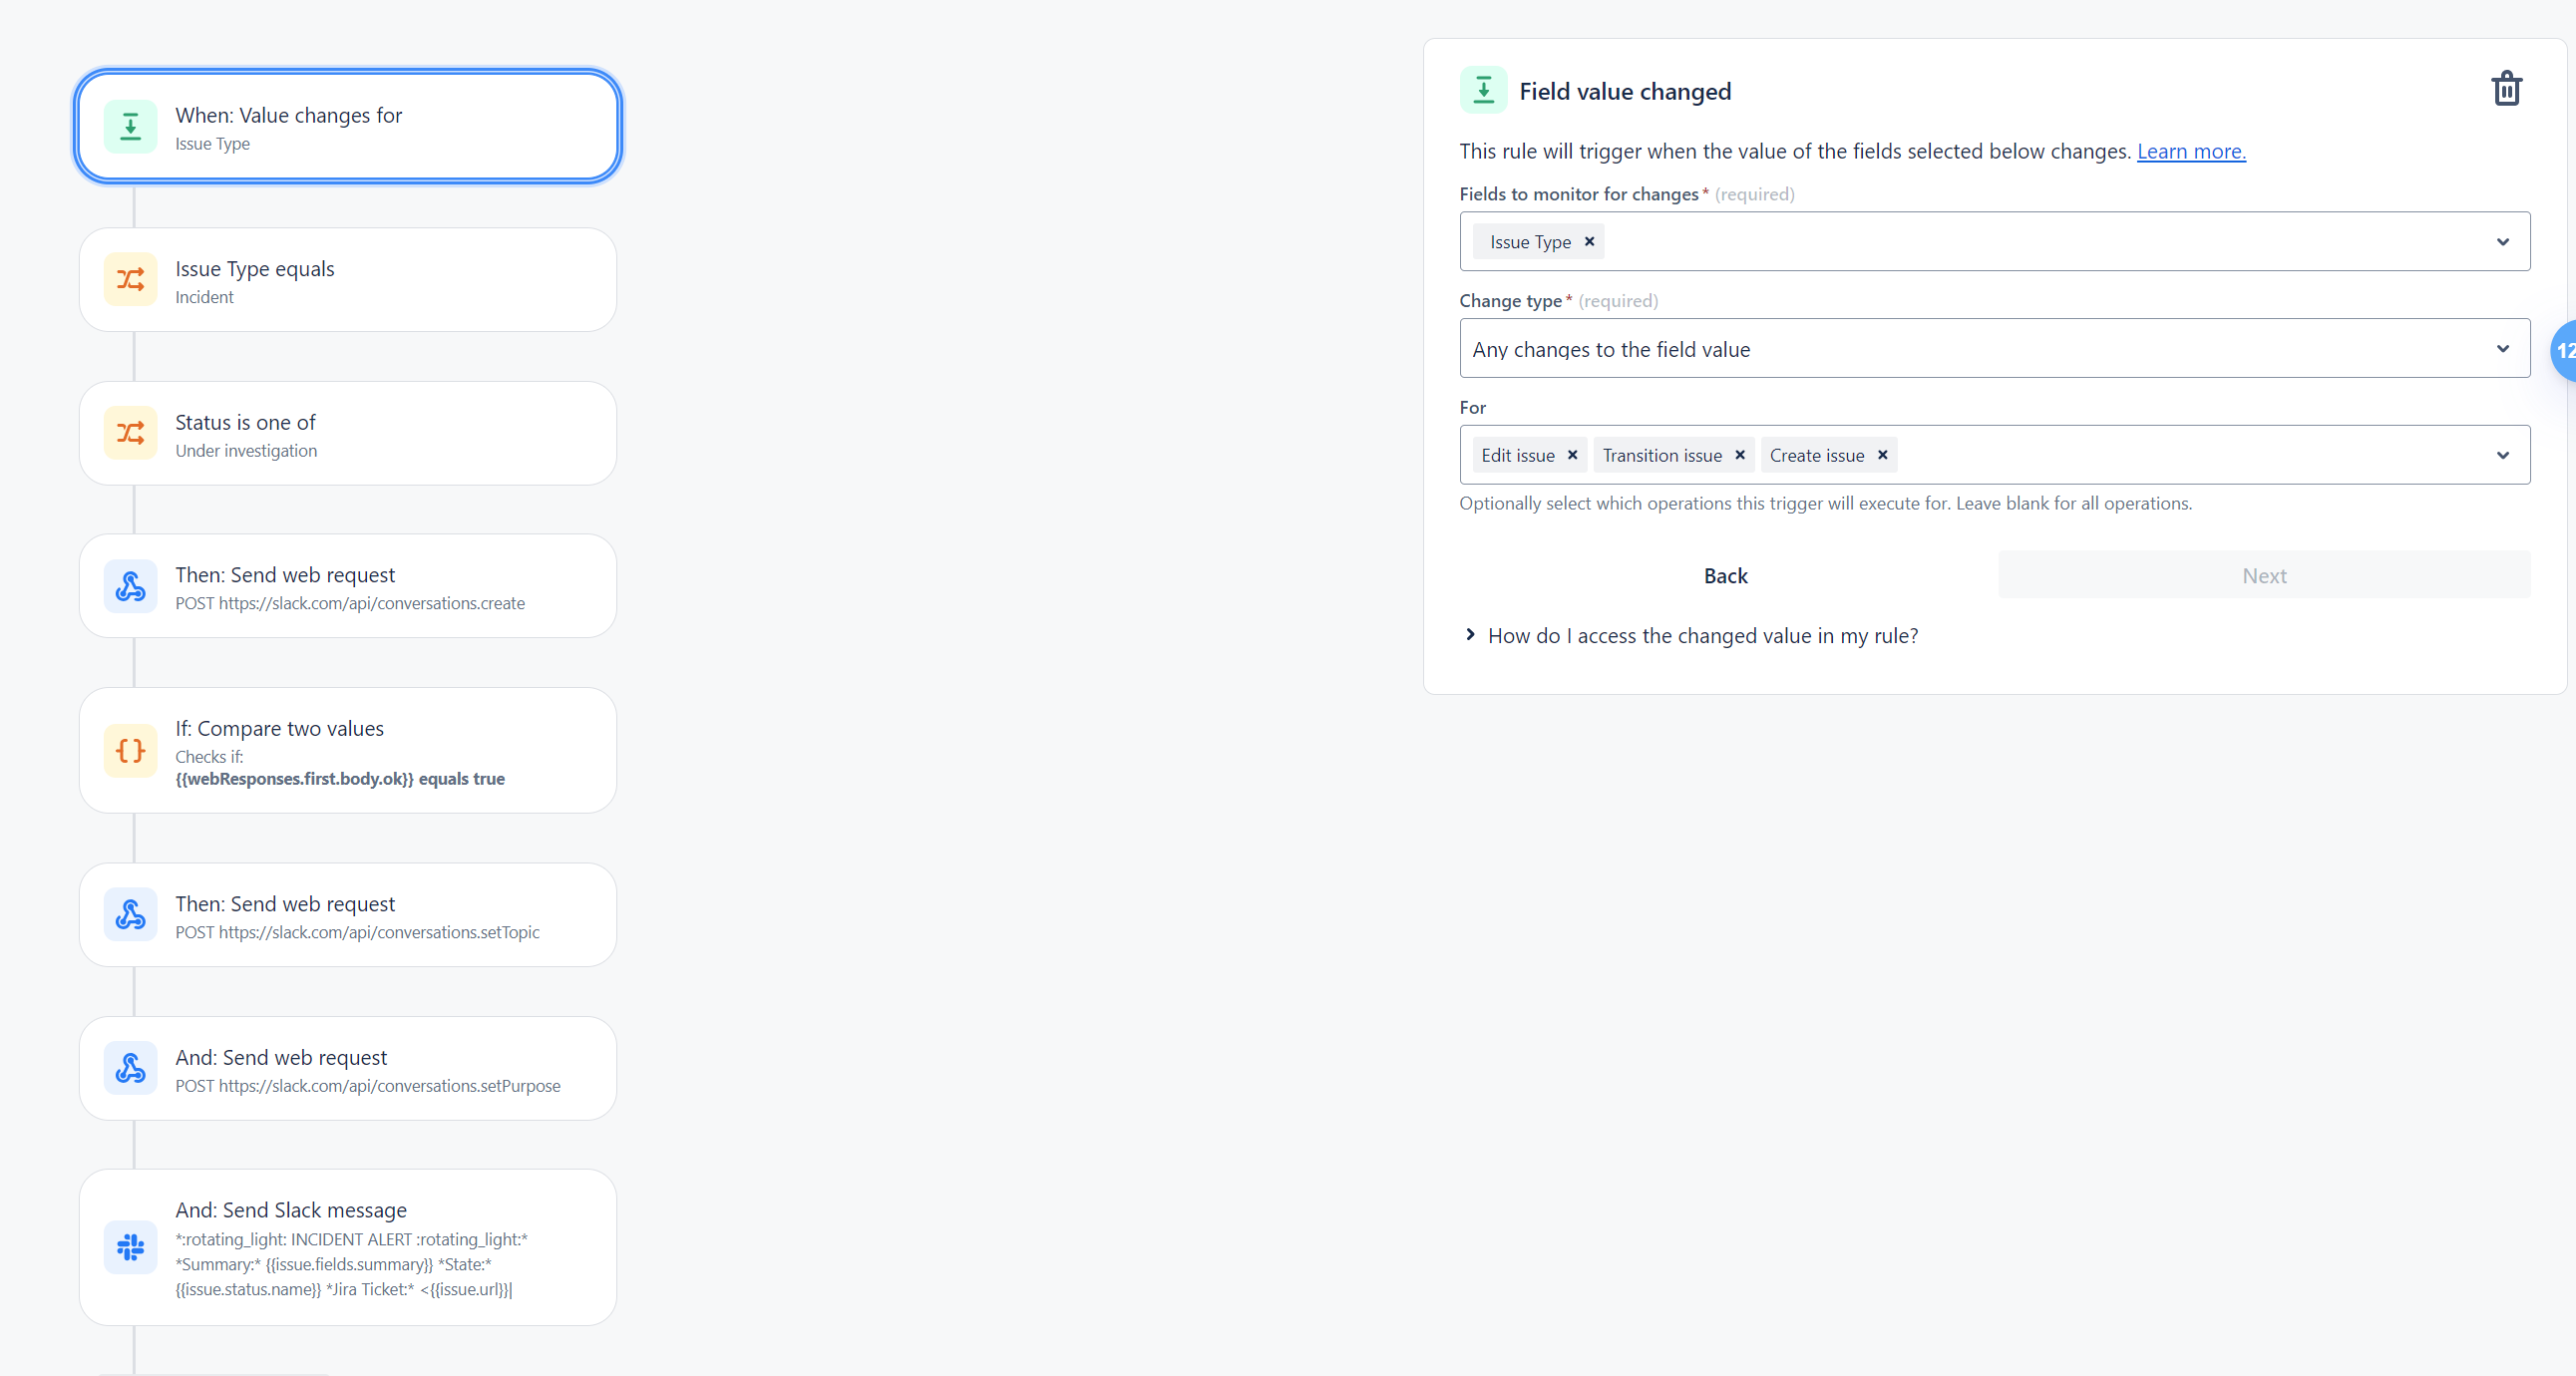Remove the Transition issue operation tag

[1740, 455]
